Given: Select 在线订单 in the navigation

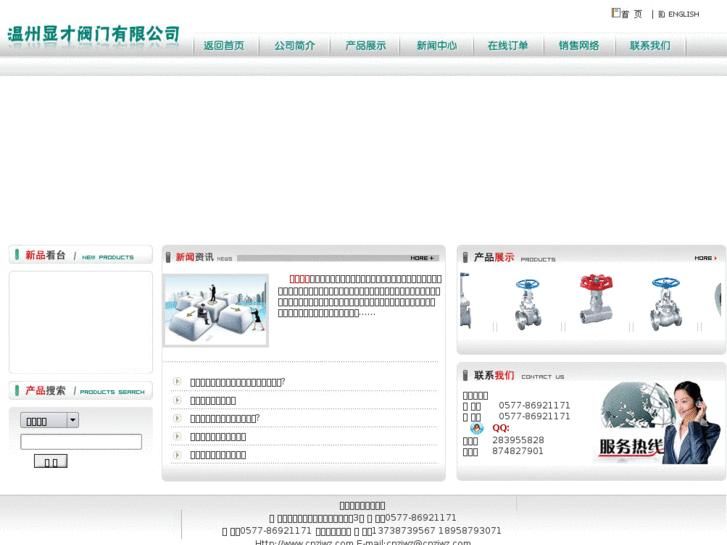Looking at the screenshot, I should [x=508, y=45].
